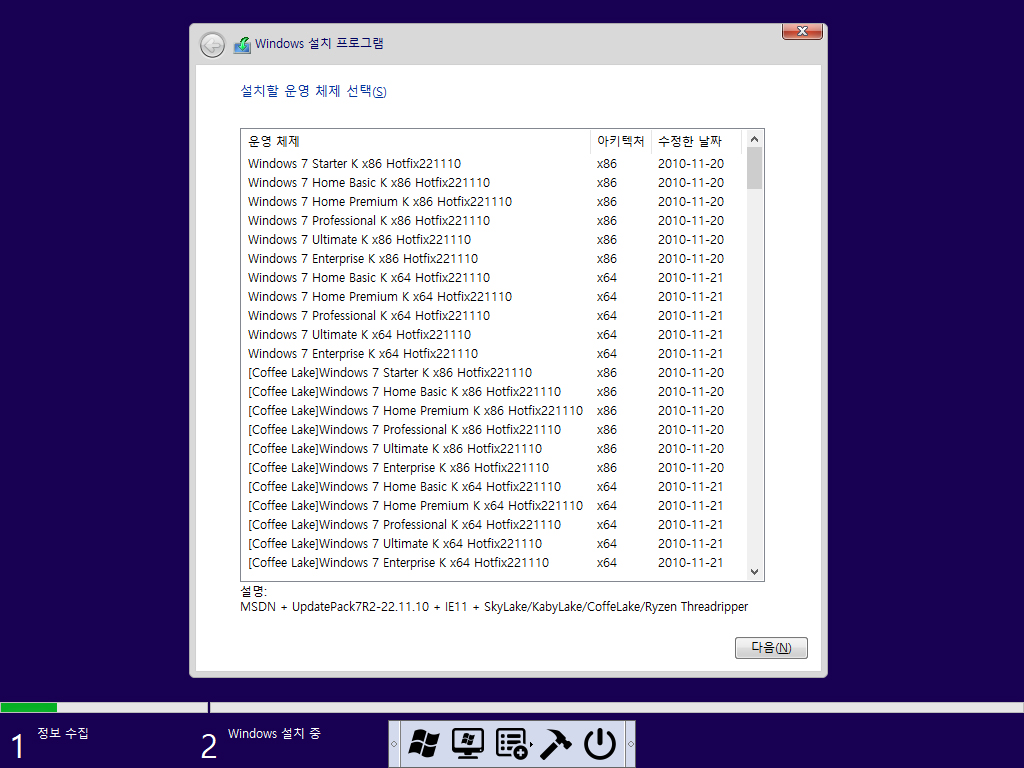Select [Coffee Lake]Windows 7 Home Basic K x86 row

pos(492,391)
